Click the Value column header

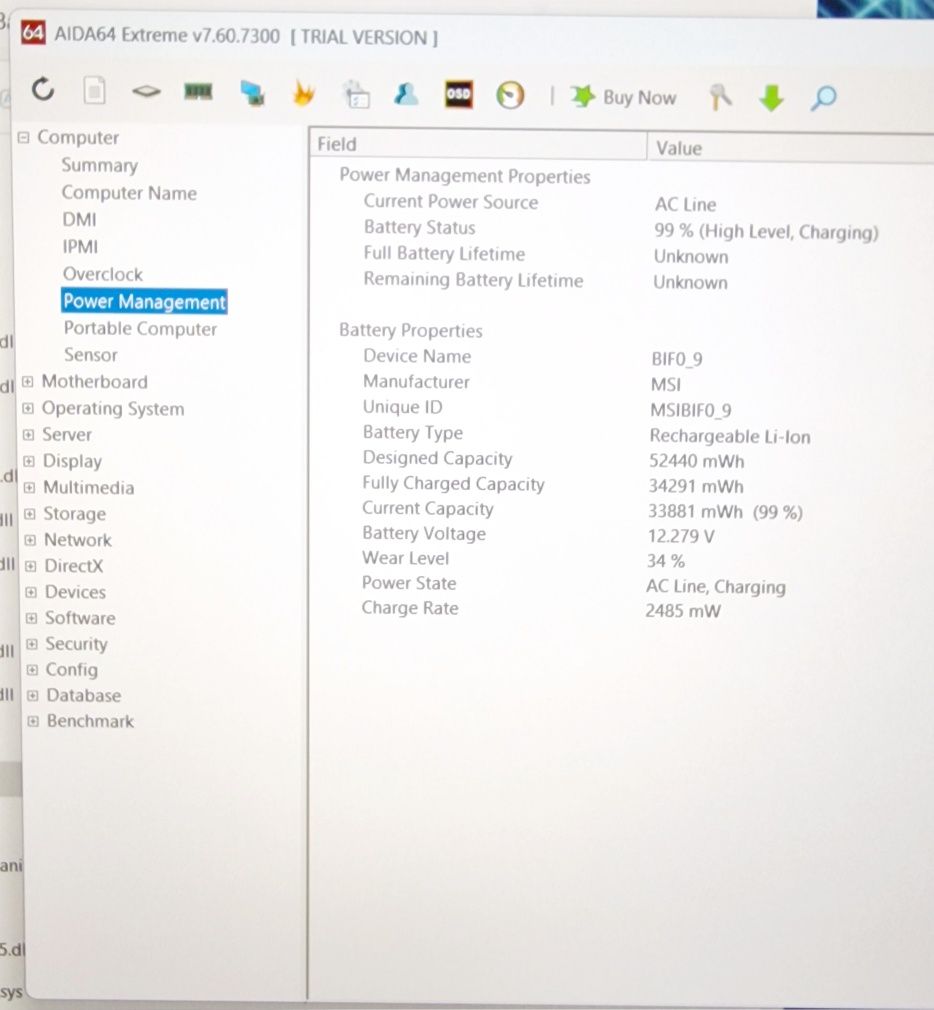791,148
